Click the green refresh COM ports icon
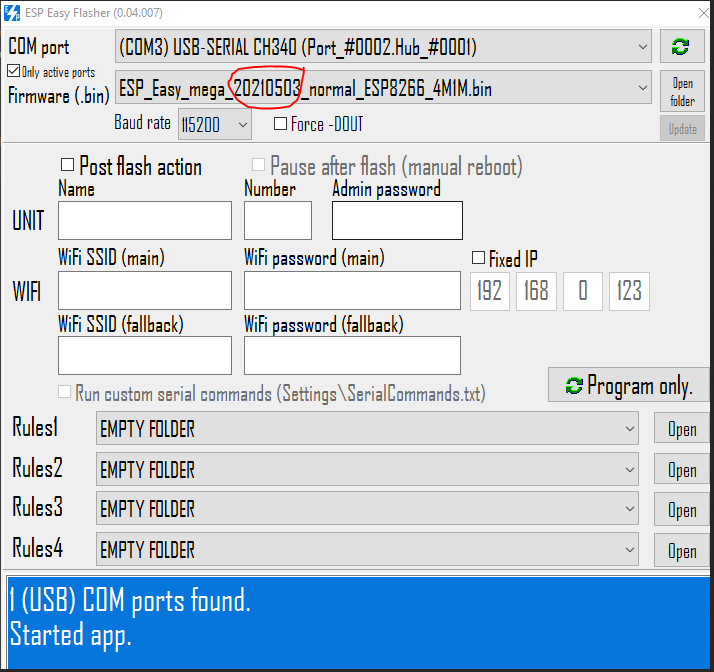Screen dimensions: 714x672 click(682, 46)
